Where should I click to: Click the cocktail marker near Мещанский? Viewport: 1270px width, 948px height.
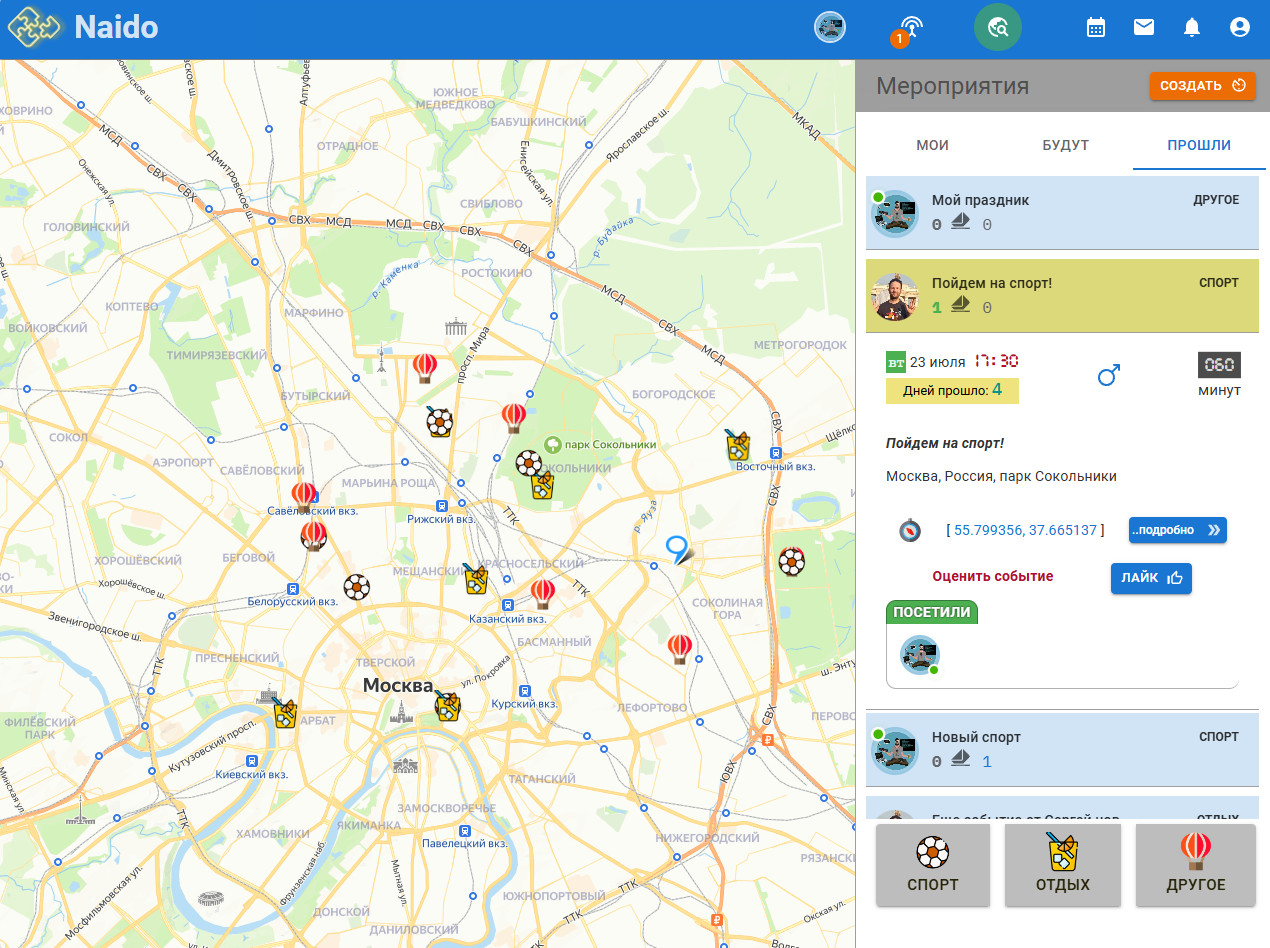tap(475, 578)
